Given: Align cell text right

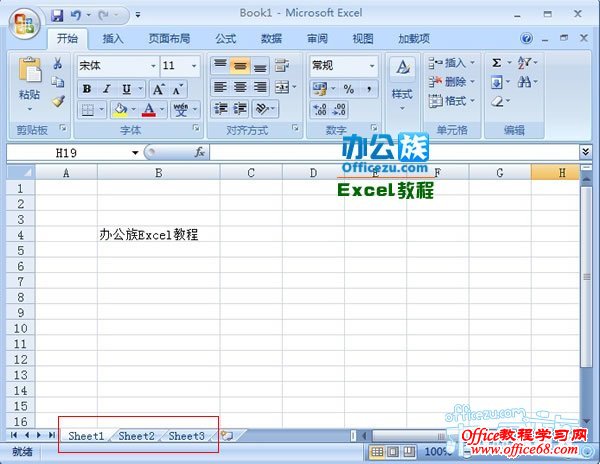Looking at the screenshot, I should [x=260, y=87].
